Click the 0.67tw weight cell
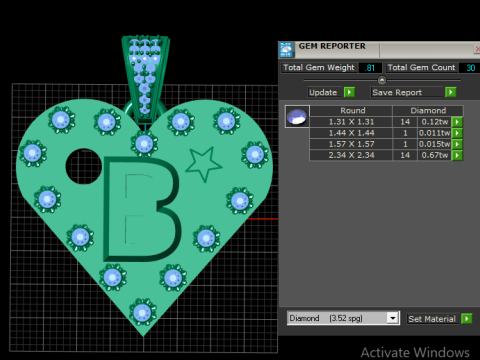The width and height of the screenshot is (480, 360). [x=435, y=155]
